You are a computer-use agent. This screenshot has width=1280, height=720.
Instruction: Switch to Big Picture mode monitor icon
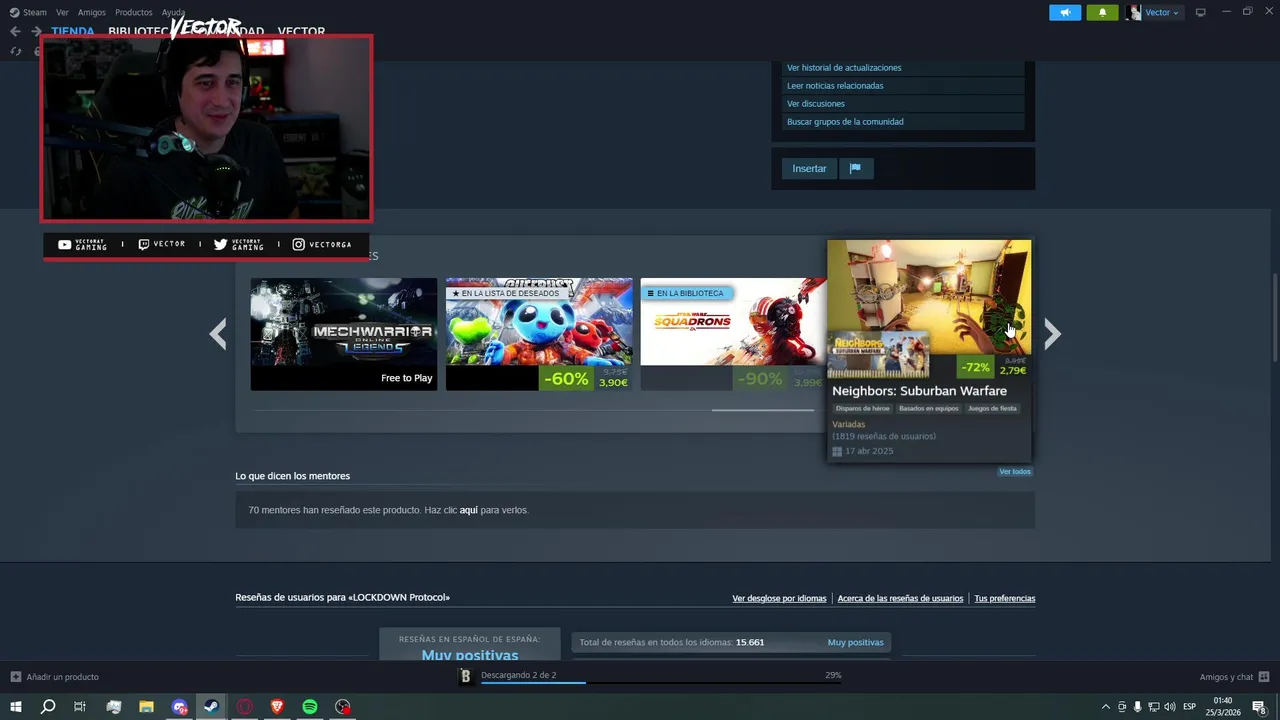(x=1201, y=12)
